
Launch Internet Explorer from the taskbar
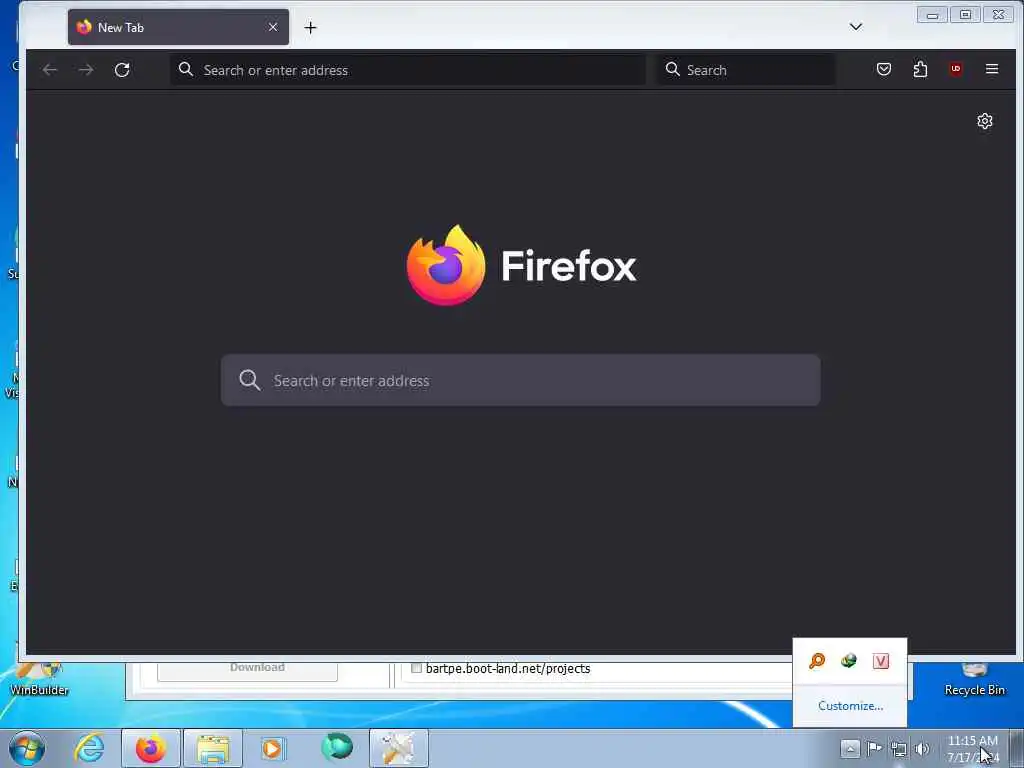(89, 748)
